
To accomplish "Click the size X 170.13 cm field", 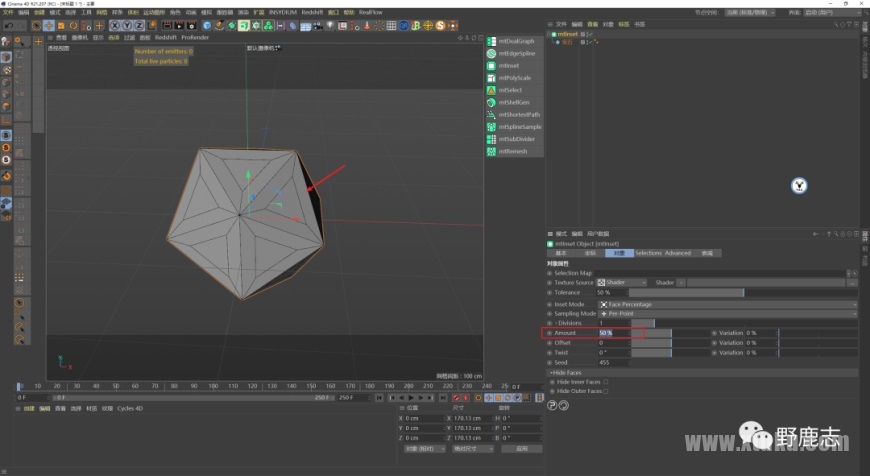I will tap(472, 418).
